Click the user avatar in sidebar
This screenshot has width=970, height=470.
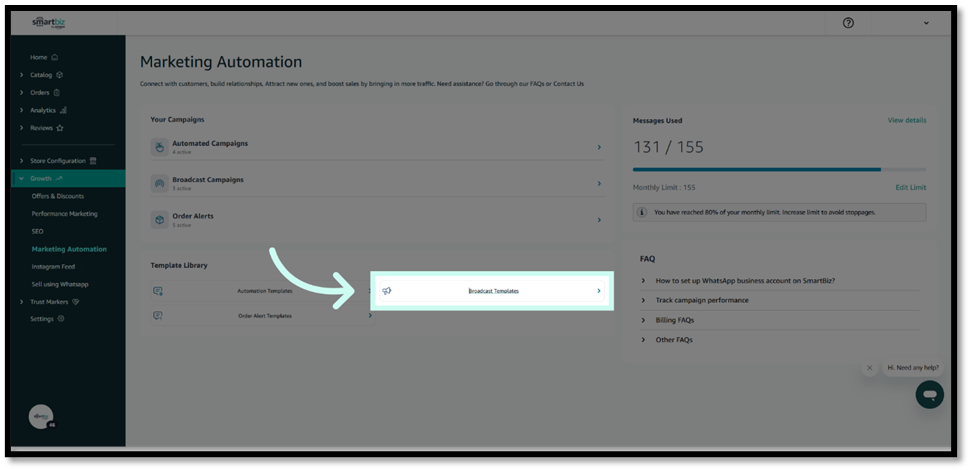[x=41, y=417]
